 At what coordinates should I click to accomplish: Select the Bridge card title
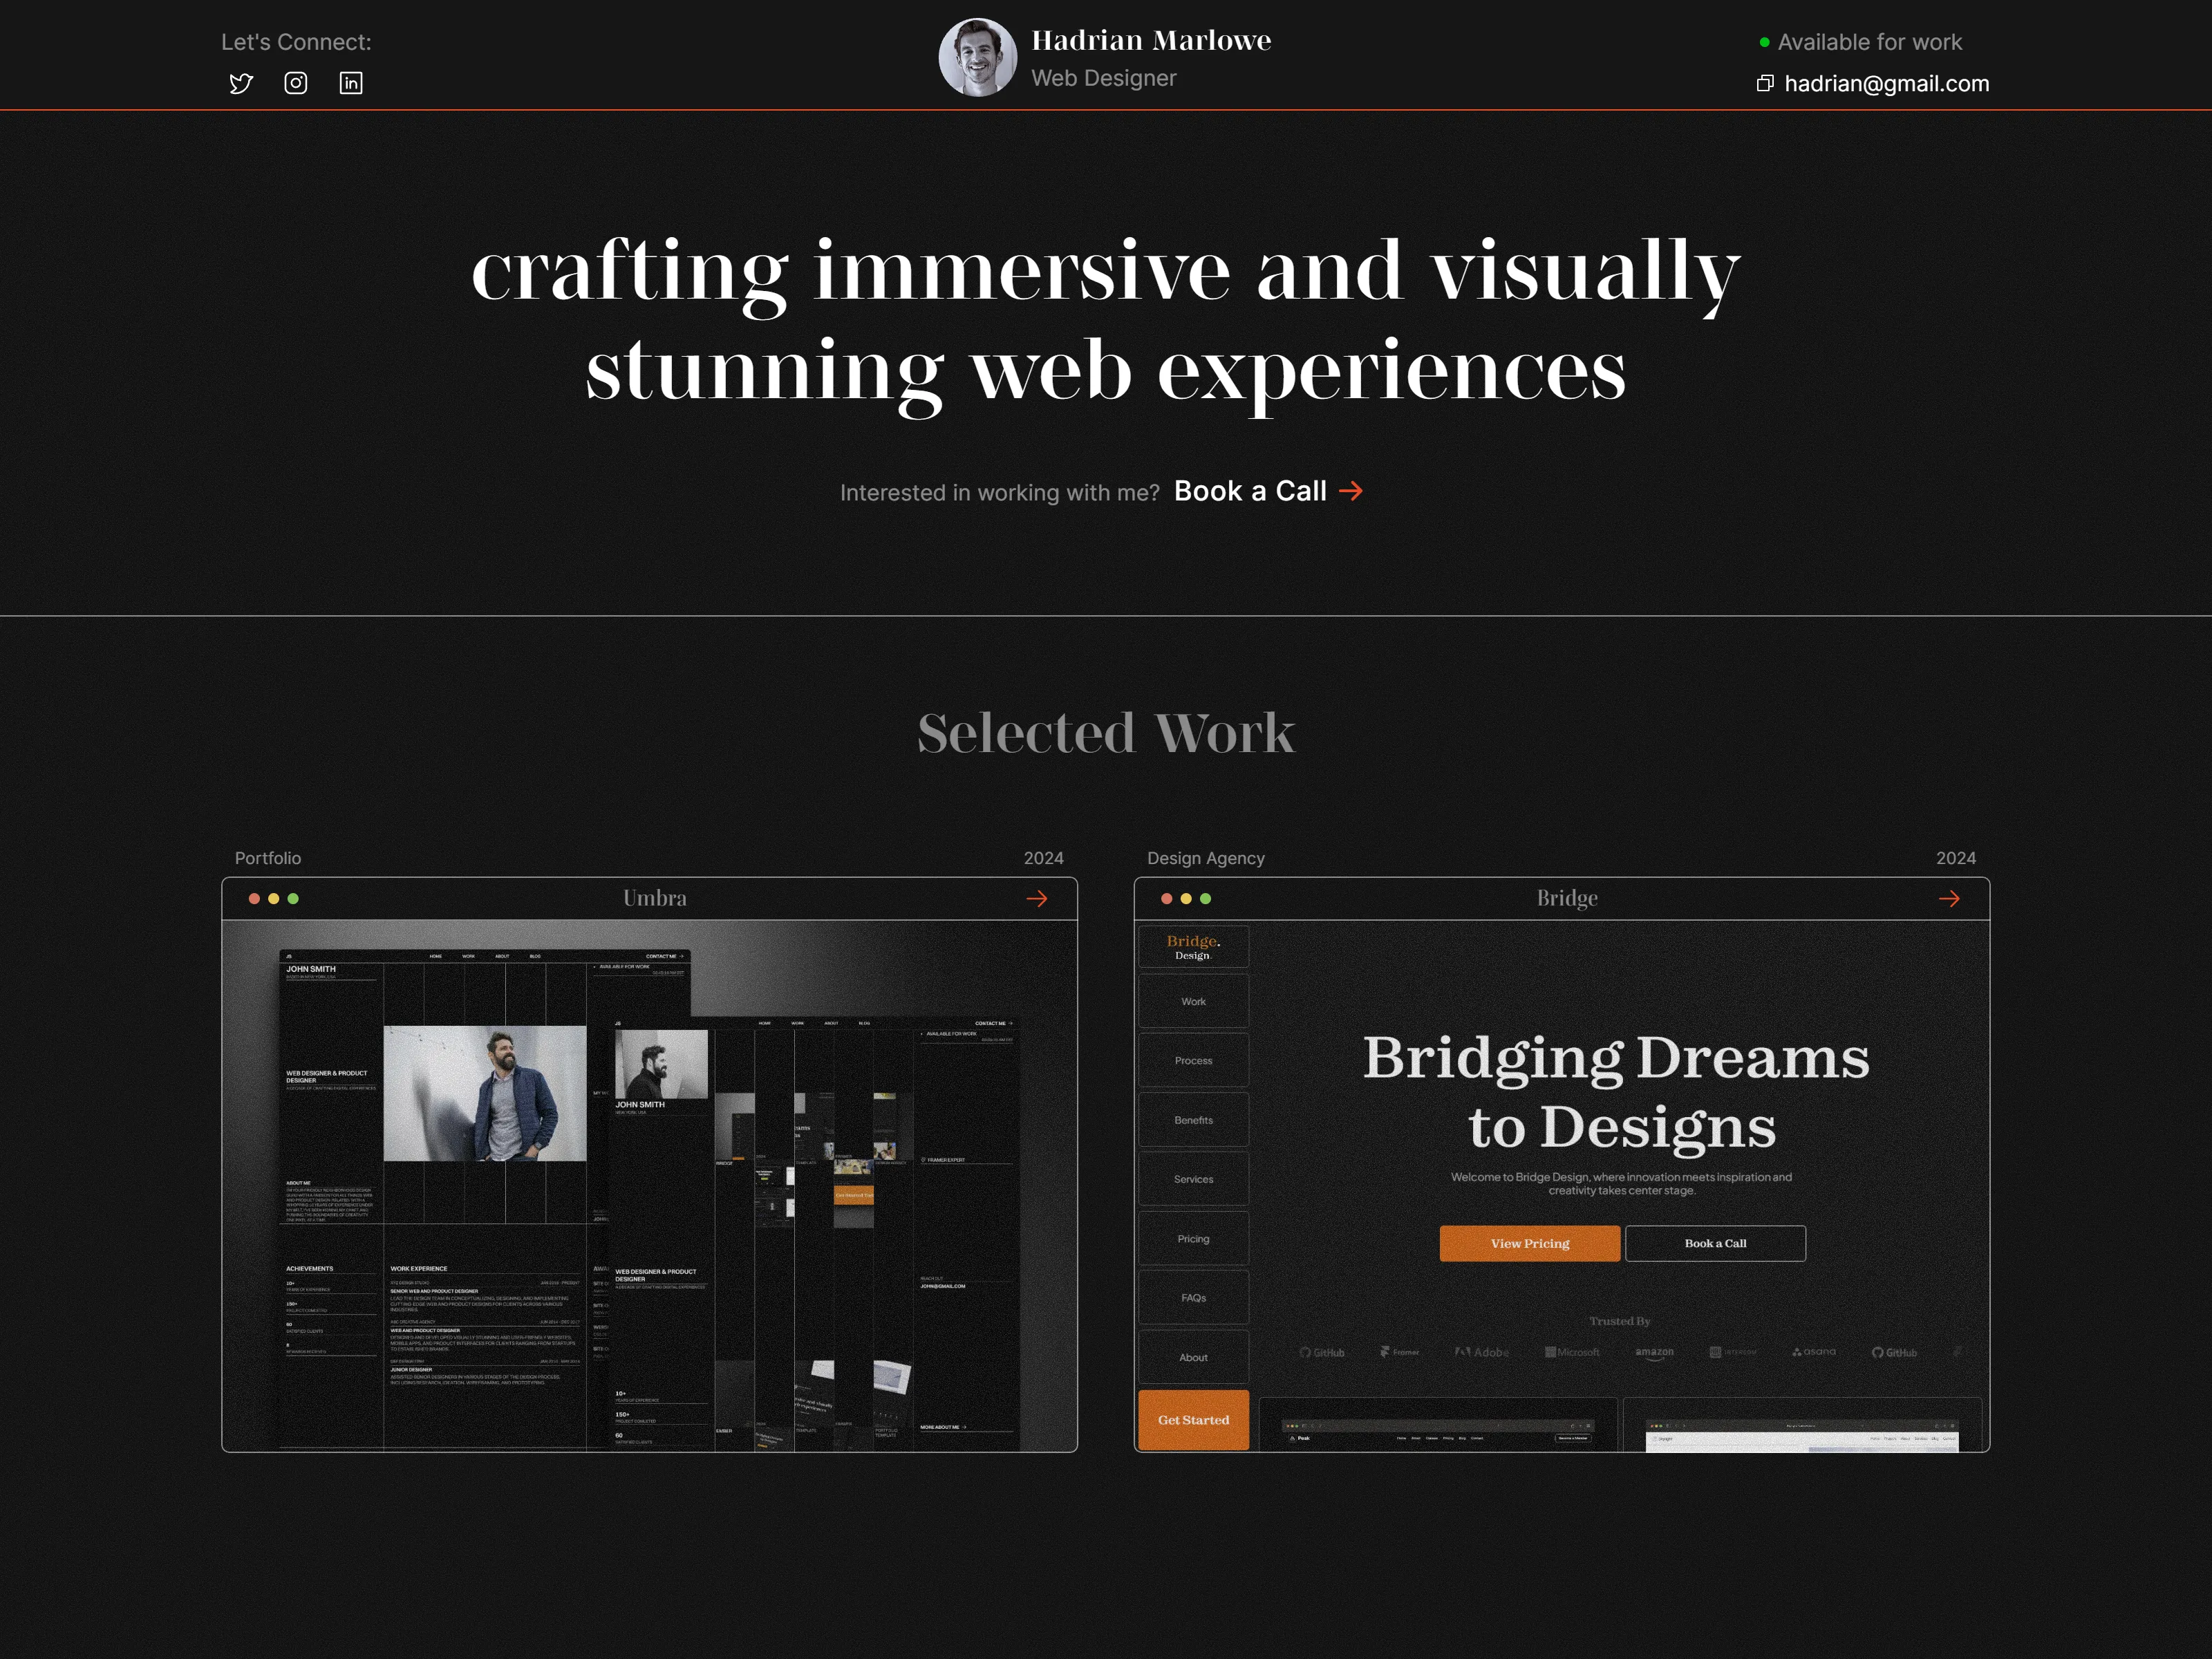(x=1567, y=898)
